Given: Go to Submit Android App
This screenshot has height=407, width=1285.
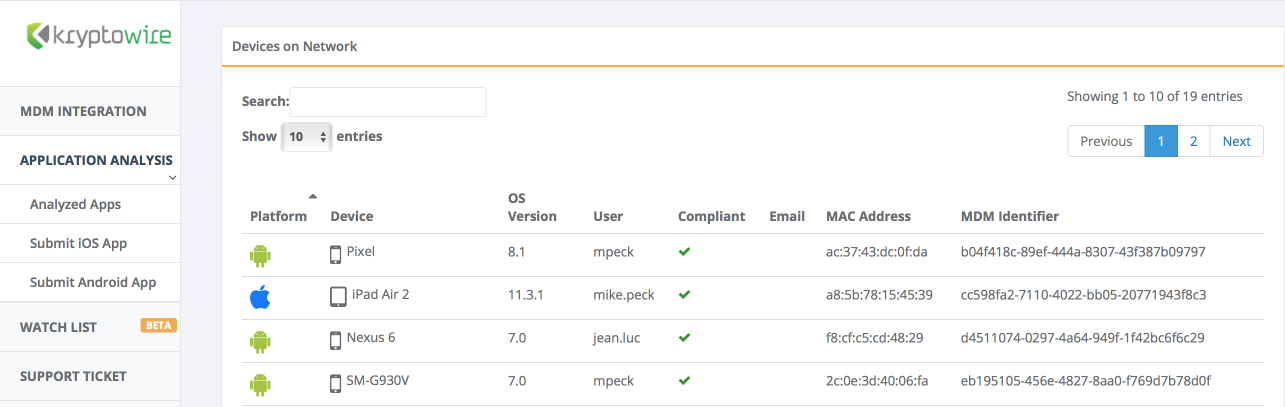Looking at the screenshot, I should pos(93,282).
